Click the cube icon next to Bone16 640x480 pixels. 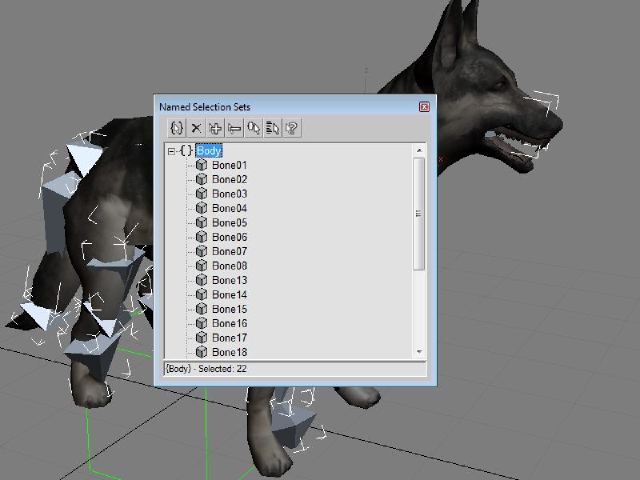[201, 323]
